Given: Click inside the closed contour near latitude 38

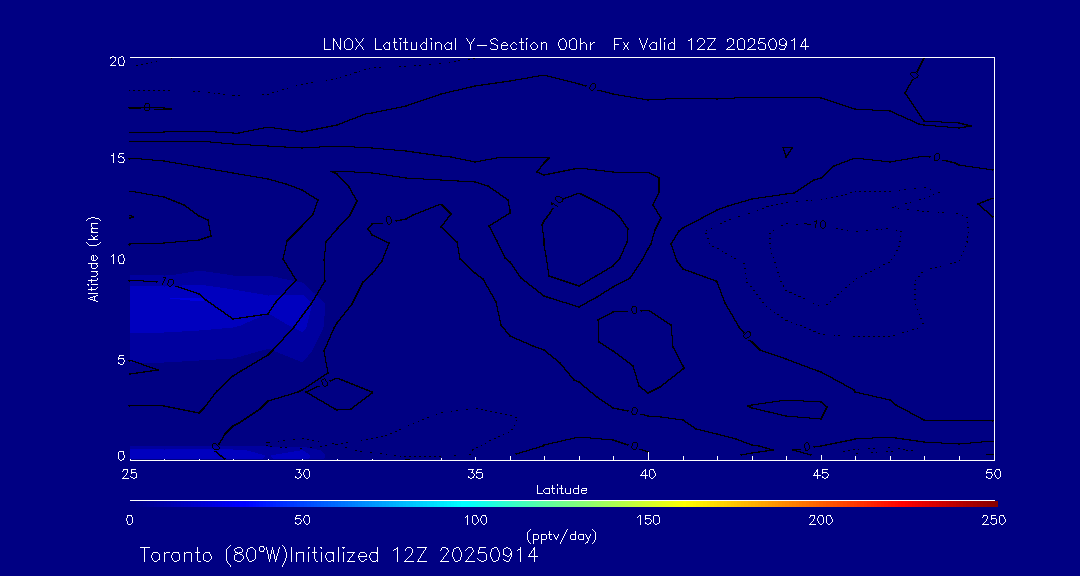Looking at the screenshot, I should 585,240.
